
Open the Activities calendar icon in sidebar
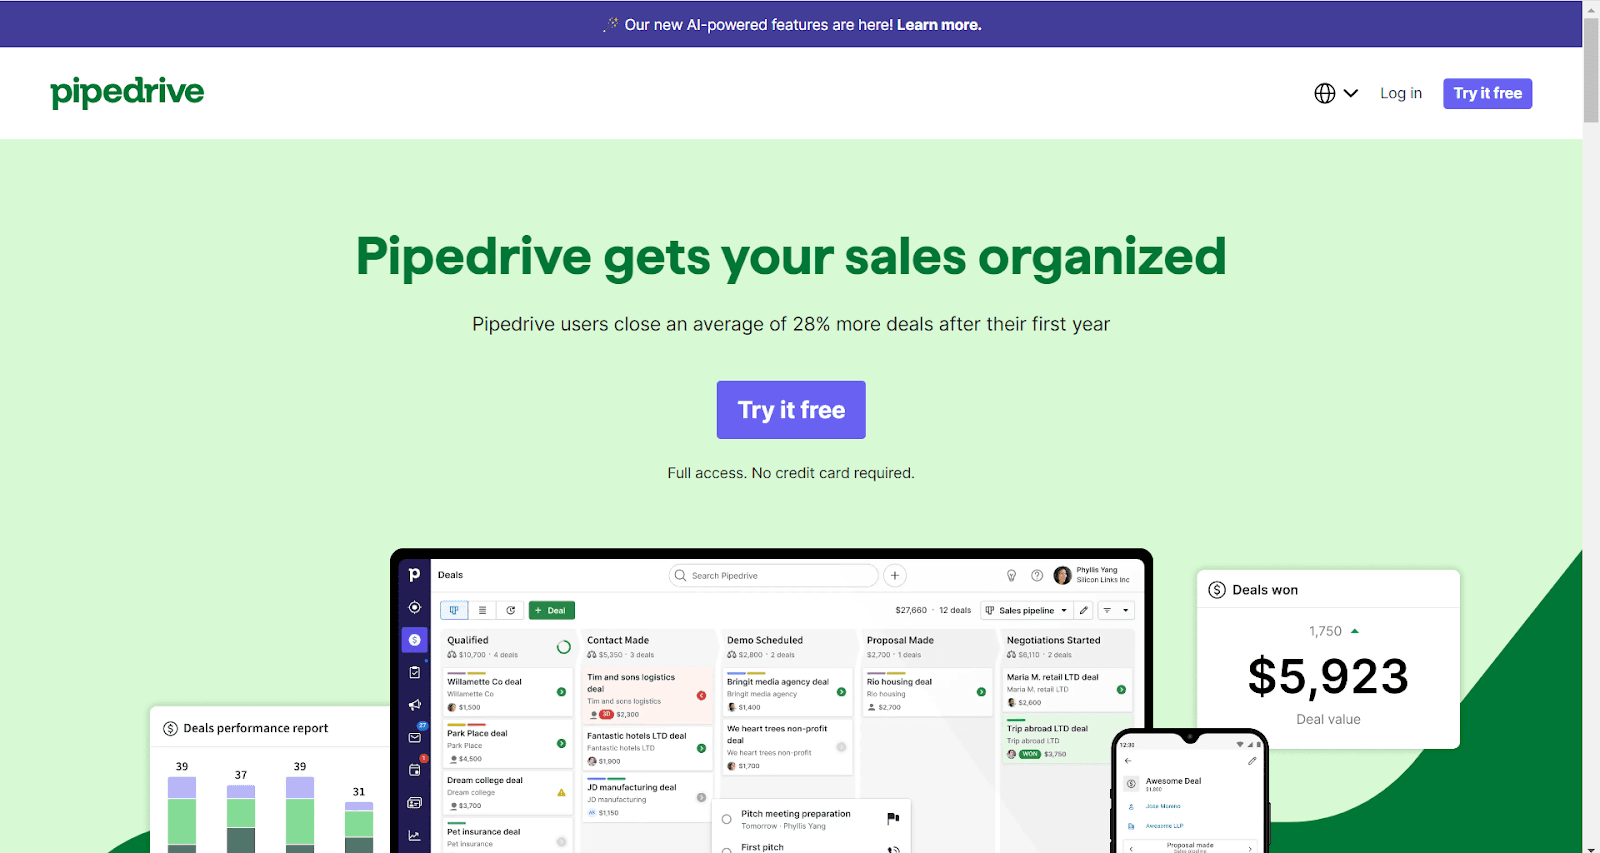click(x=414, y=770)
